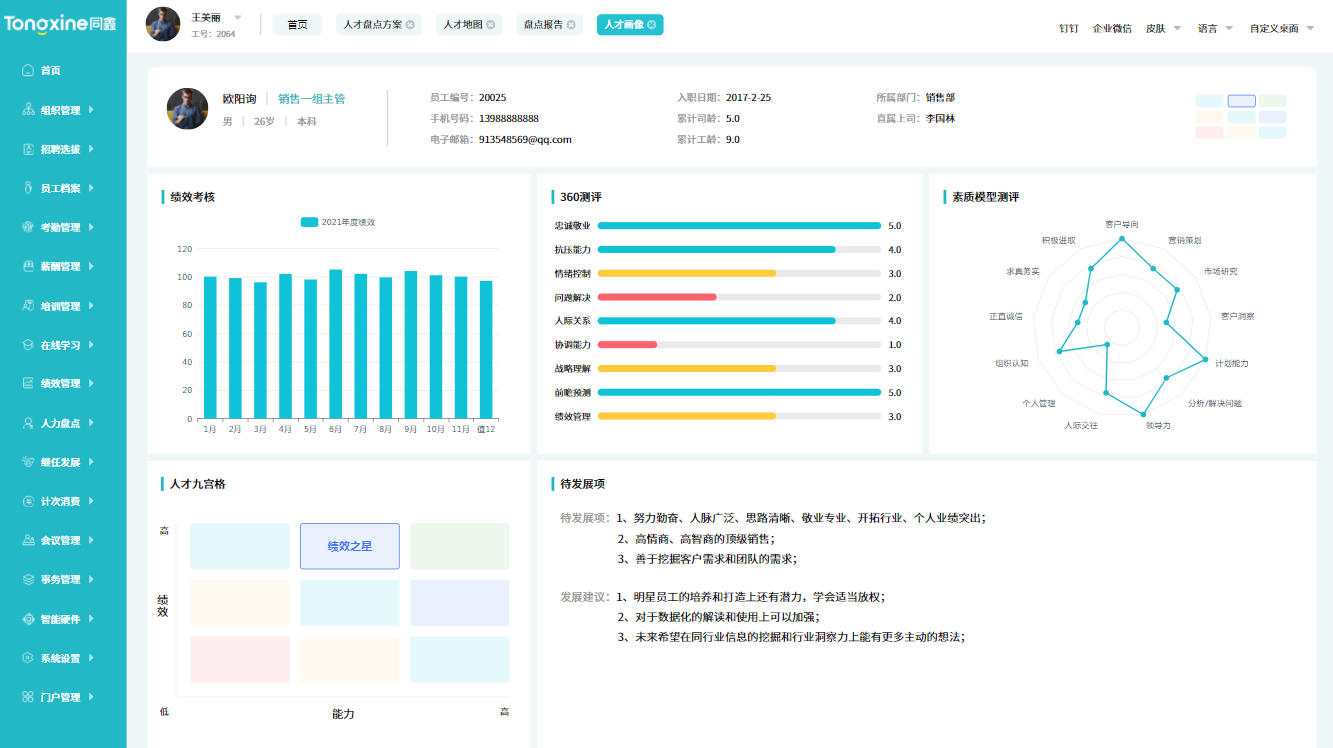This screenshot has height=748, width=1333.
Task: Open 在线学习 via its sidebar icon
Action: coord(25,343)
